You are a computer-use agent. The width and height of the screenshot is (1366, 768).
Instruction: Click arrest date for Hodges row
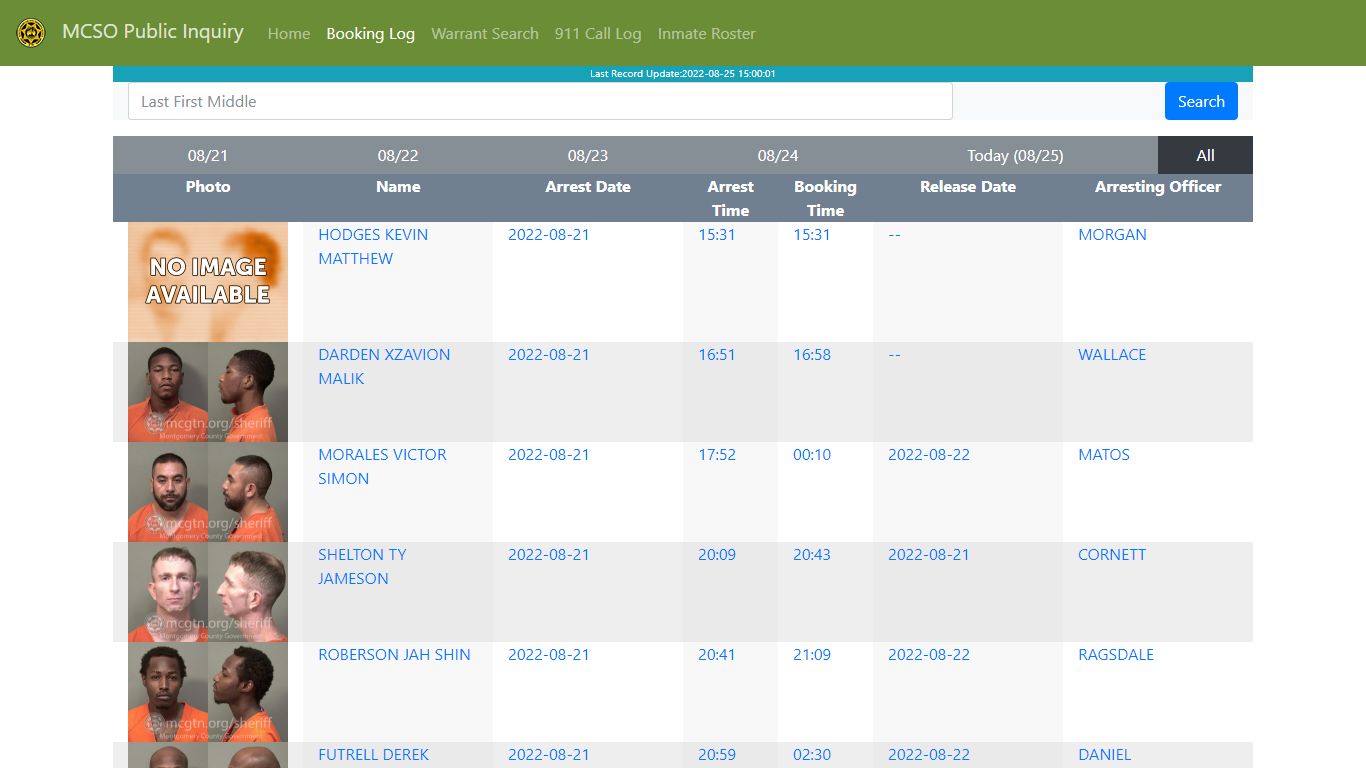549,234
